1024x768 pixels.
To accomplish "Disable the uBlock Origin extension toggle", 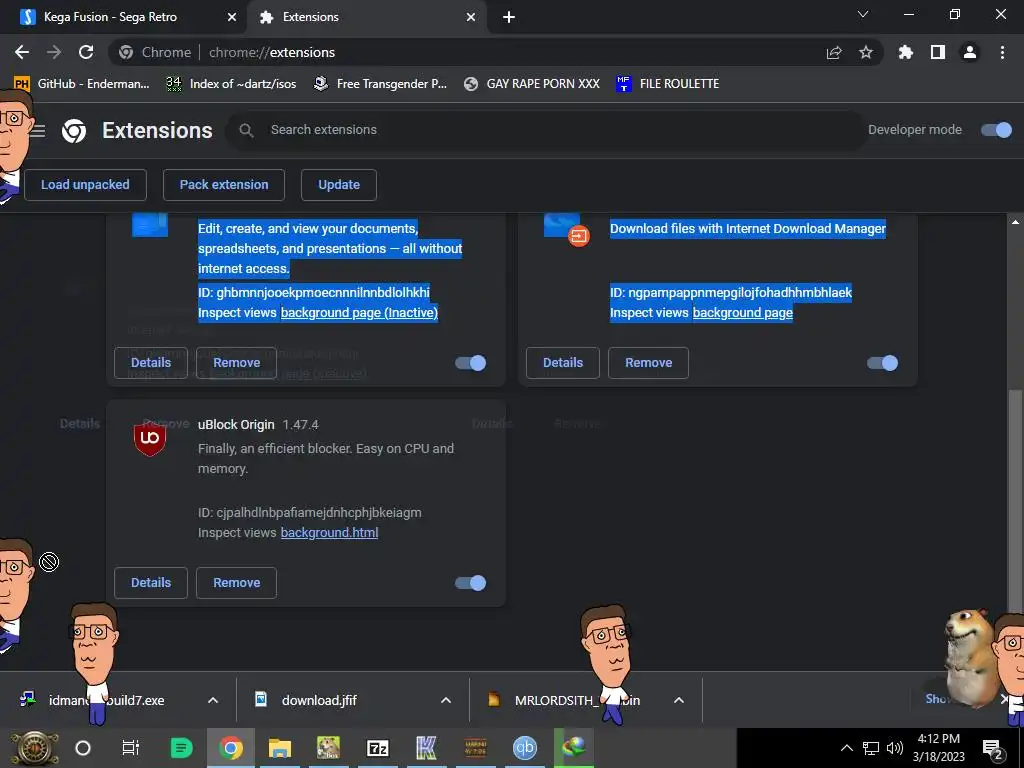I will 470,583.
